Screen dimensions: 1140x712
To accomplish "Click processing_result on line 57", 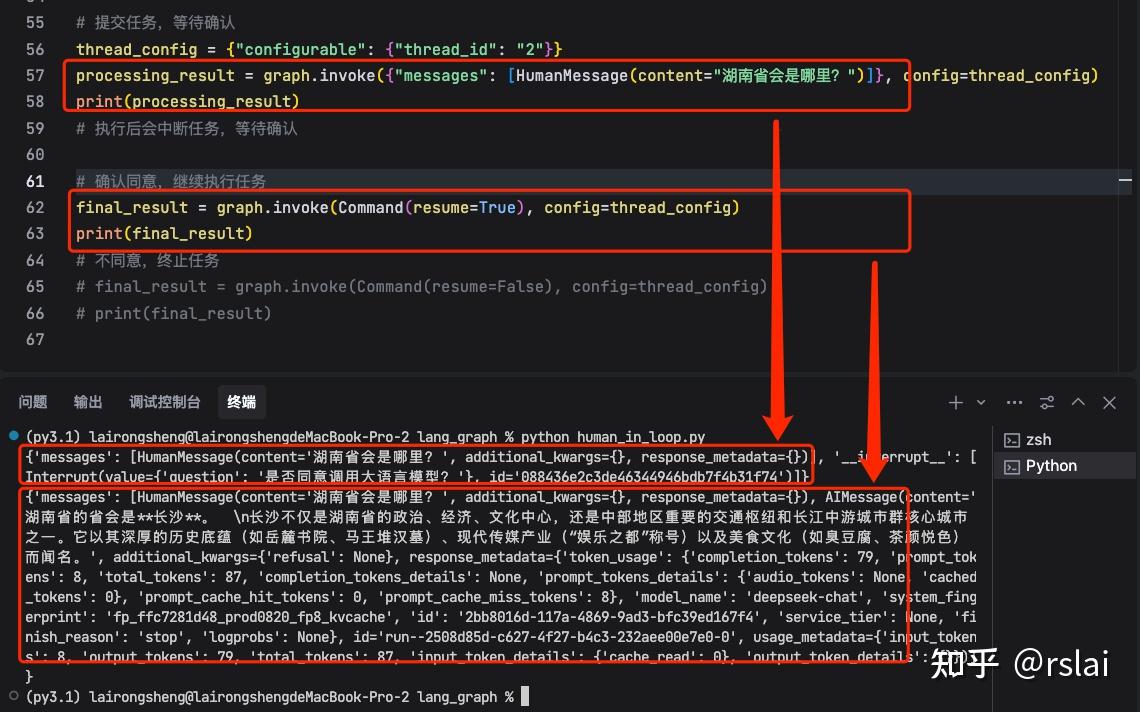I will [x=156, y=76].
